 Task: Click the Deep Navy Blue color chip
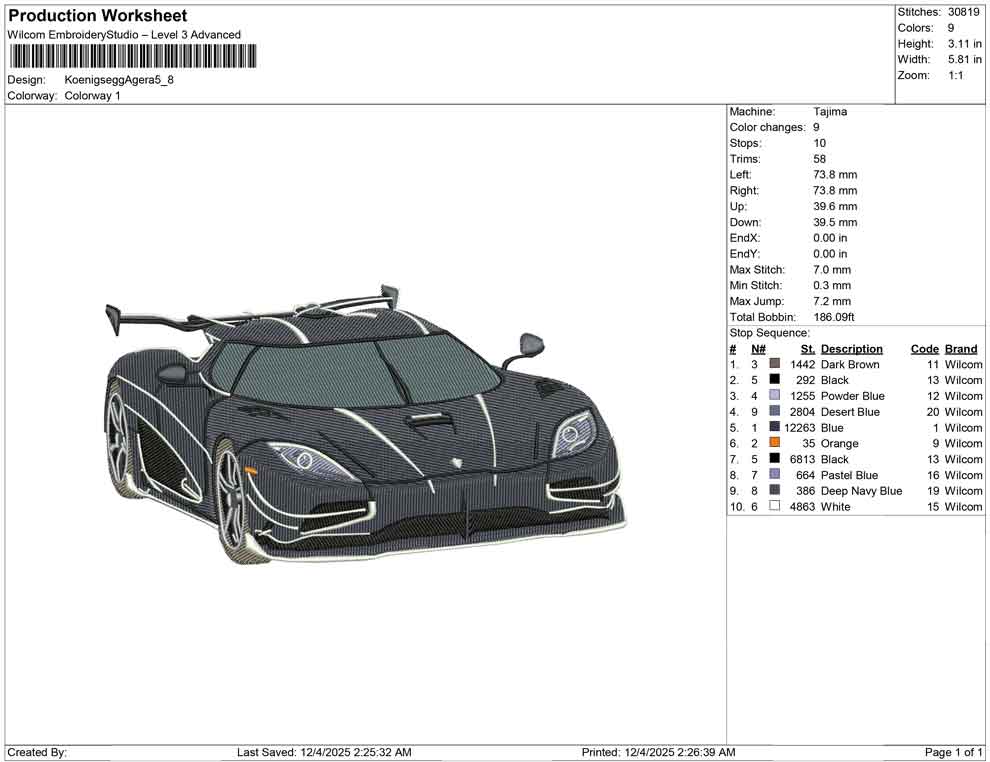(773, 490)
